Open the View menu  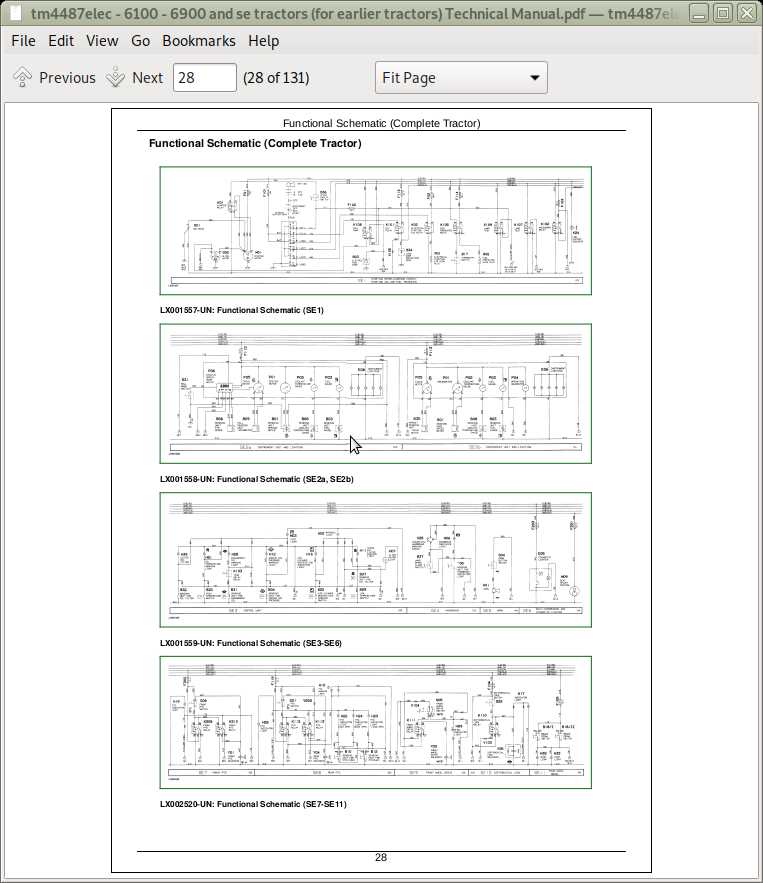pyautogui.click(x=102, y=41)
